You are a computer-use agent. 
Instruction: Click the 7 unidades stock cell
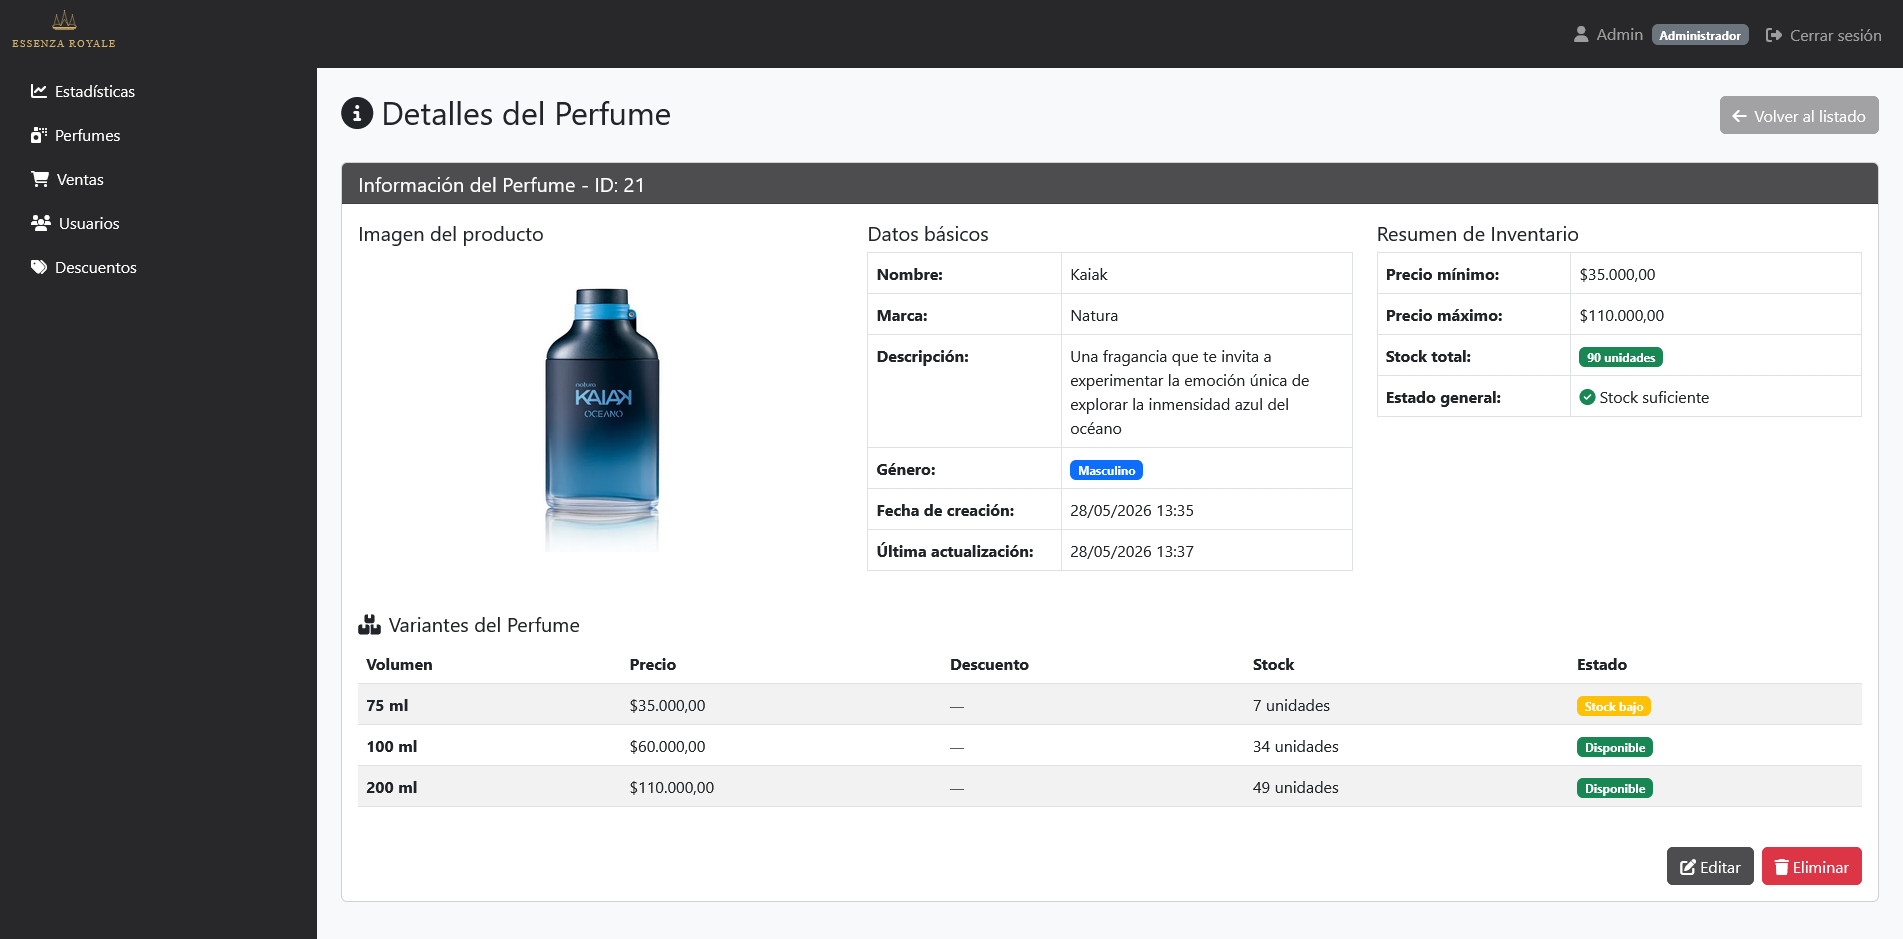(x=1291, y=705)
